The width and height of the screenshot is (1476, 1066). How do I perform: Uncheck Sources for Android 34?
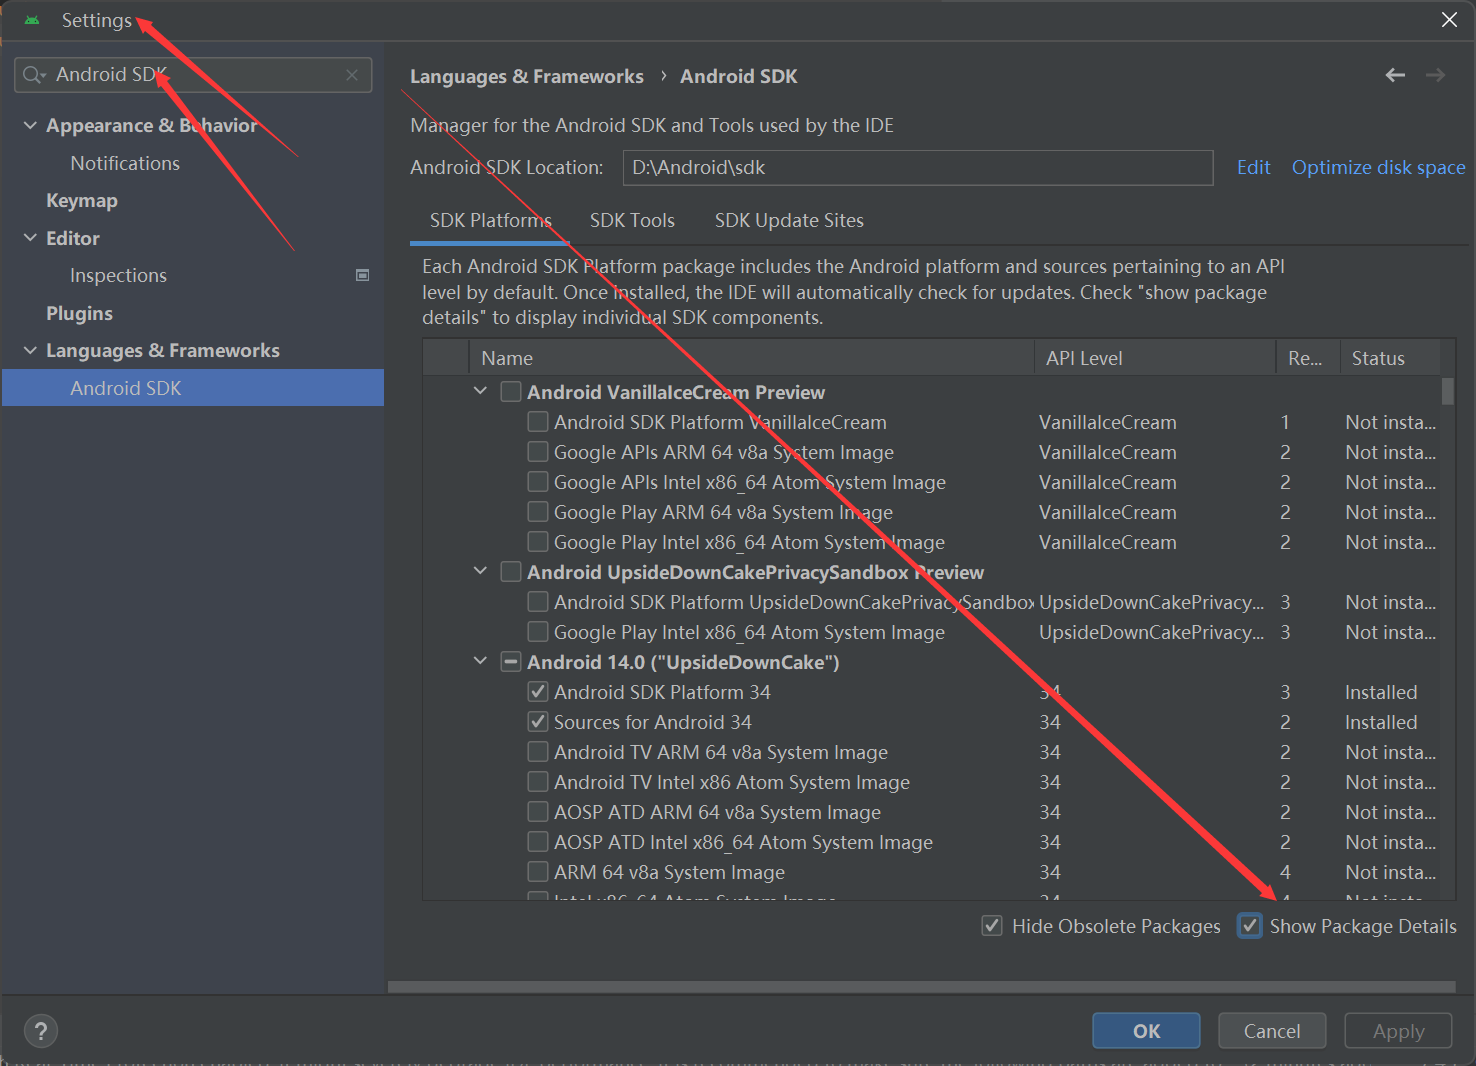click(x=538, y=722)
